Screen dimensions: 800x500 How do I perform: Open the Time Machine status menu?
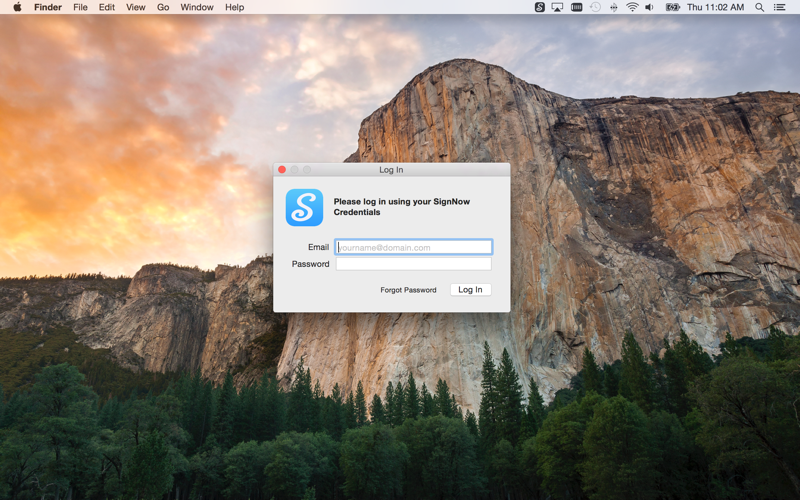coord(595,7)
